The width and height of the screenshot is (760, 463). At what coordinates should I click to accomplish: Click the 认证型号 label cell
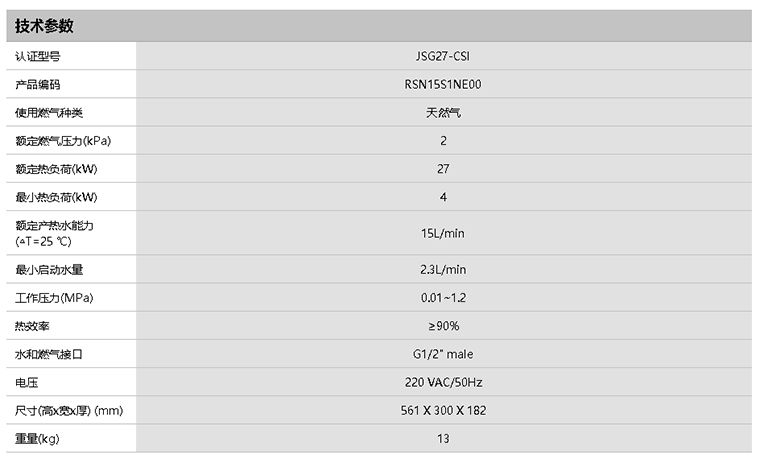(37, 56)
